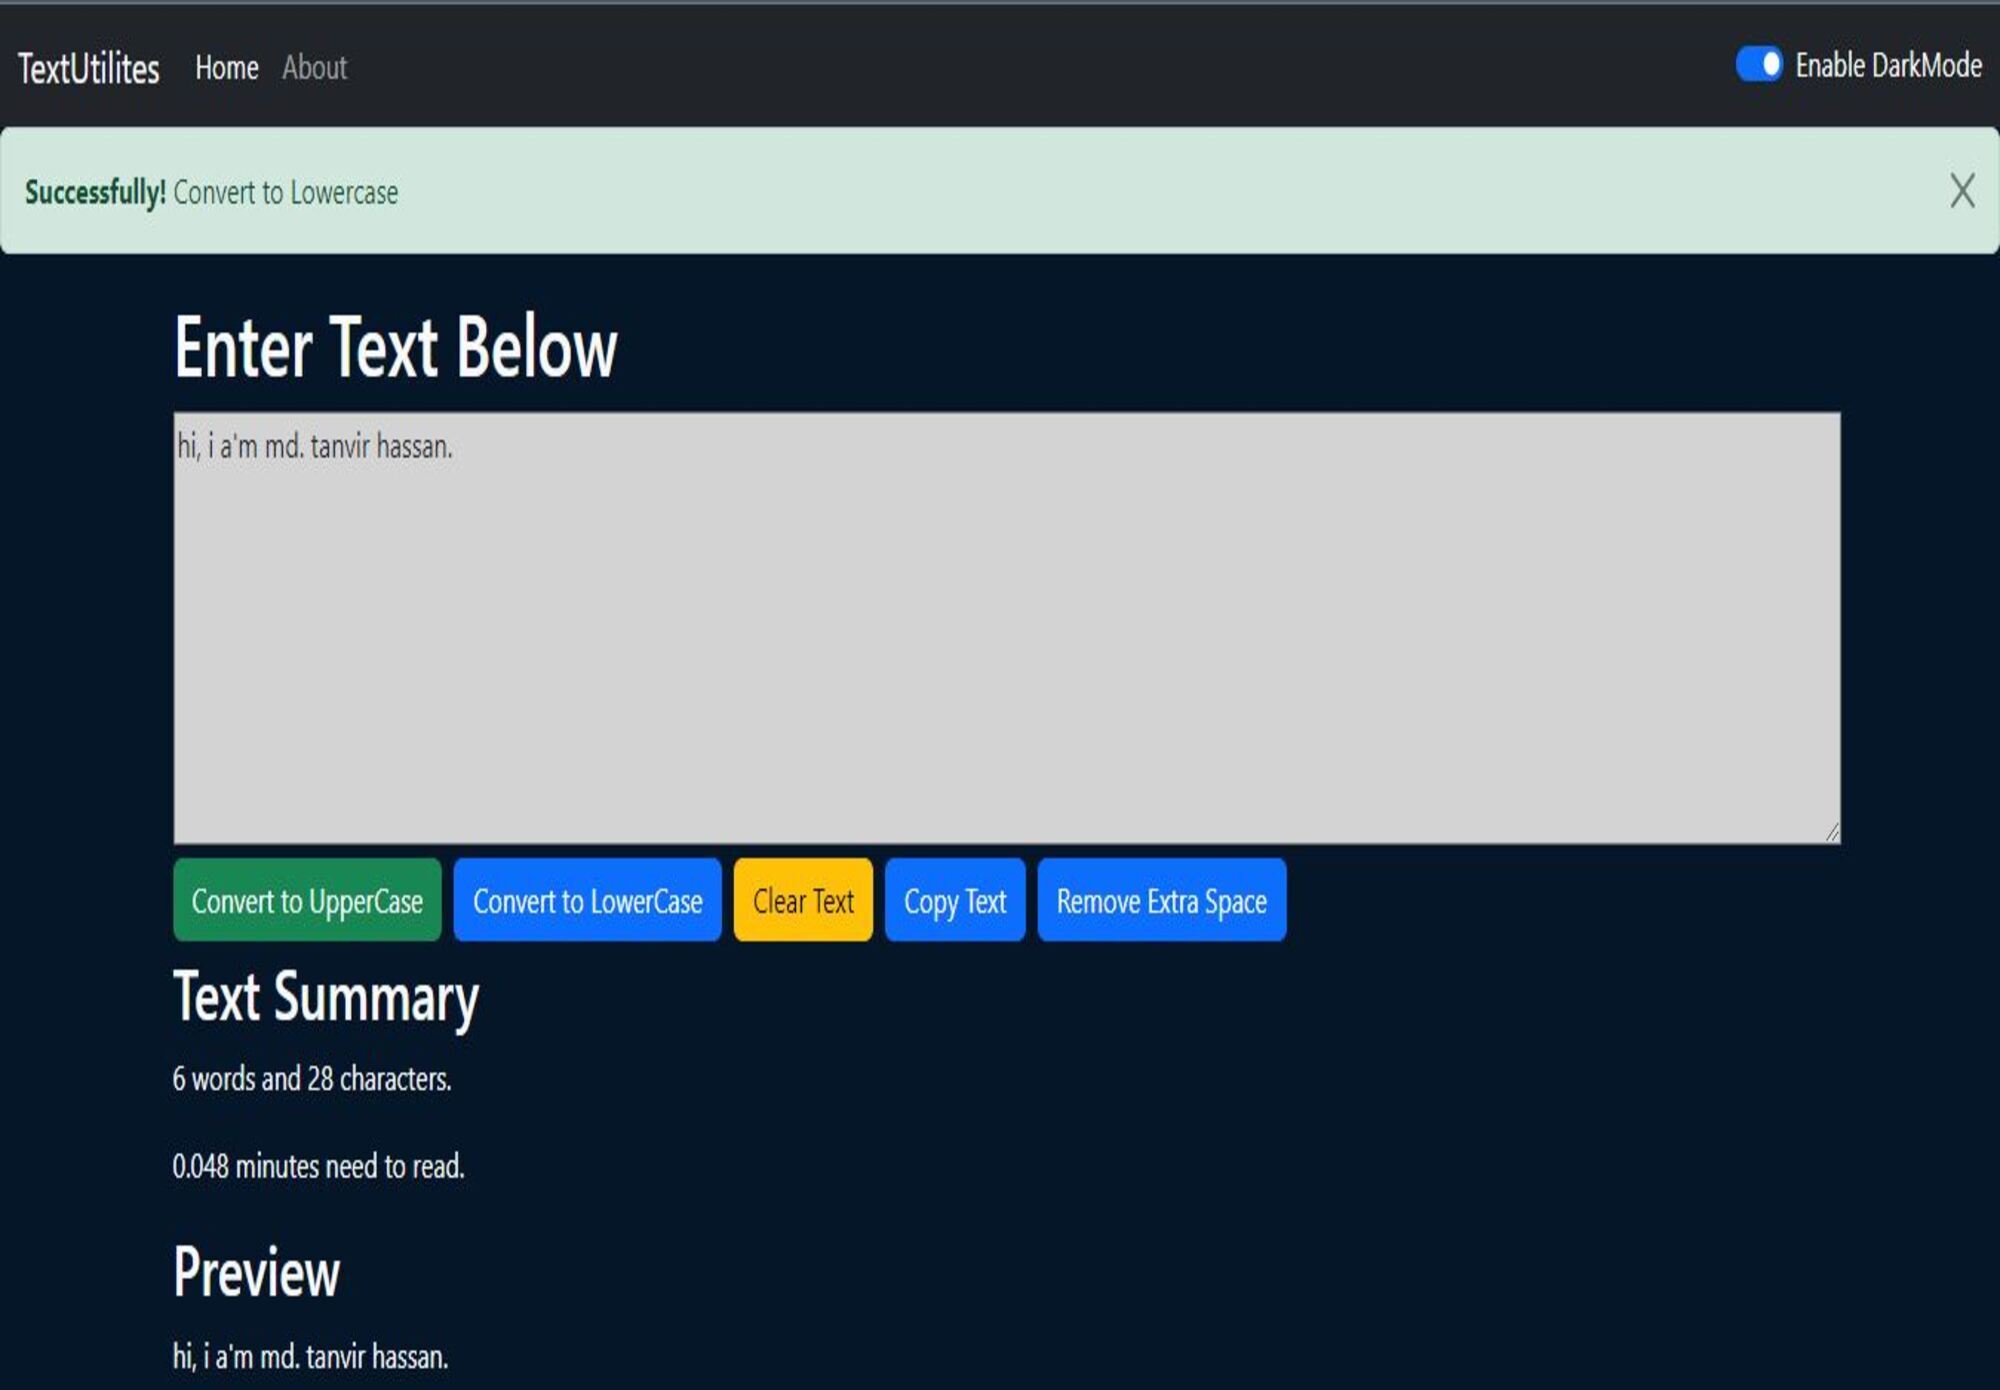Click the Copy Text button
This screenshot has height=1390, width=2000.
[x=954, y=900]
